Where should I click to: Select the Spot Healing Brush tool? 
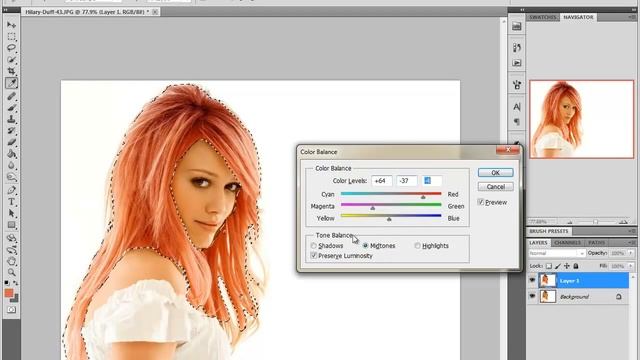(11, 96)
